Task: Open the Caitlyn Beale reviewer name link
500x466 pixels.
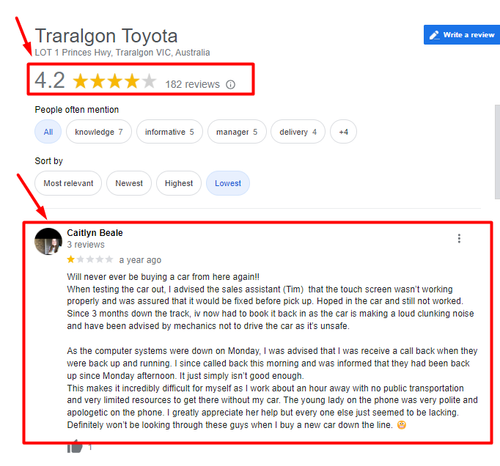Action: (x=95, y=233)
